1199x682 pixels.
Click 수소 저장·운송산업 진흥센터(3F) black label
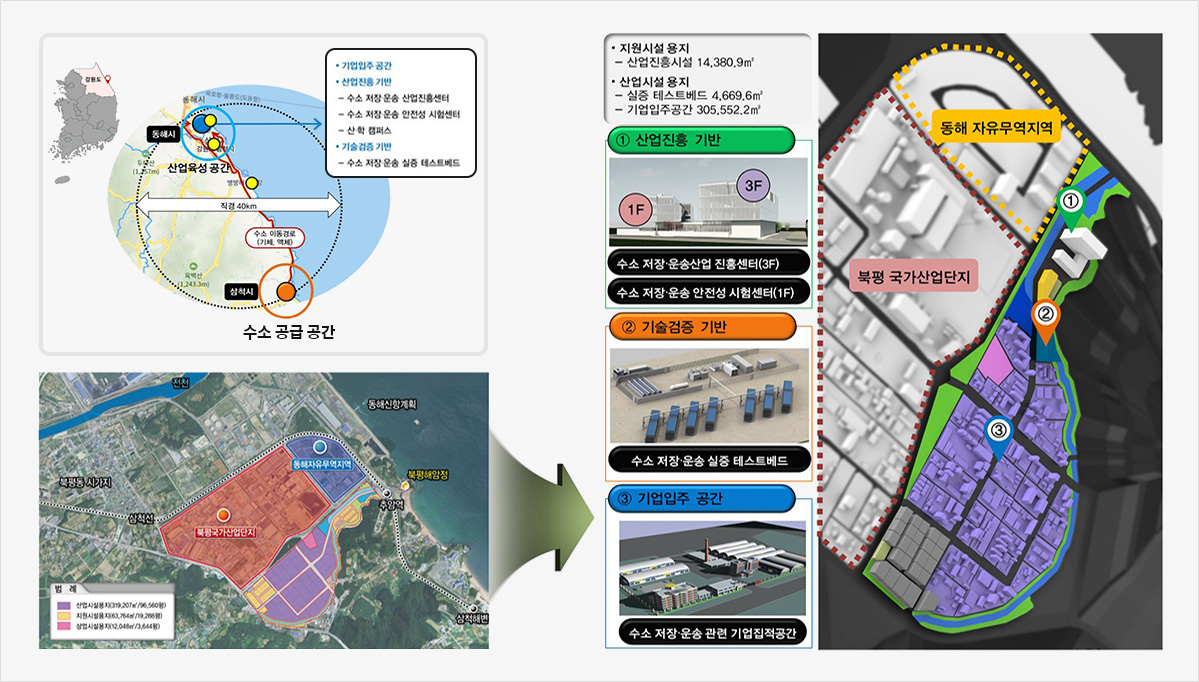coord(708,263)
